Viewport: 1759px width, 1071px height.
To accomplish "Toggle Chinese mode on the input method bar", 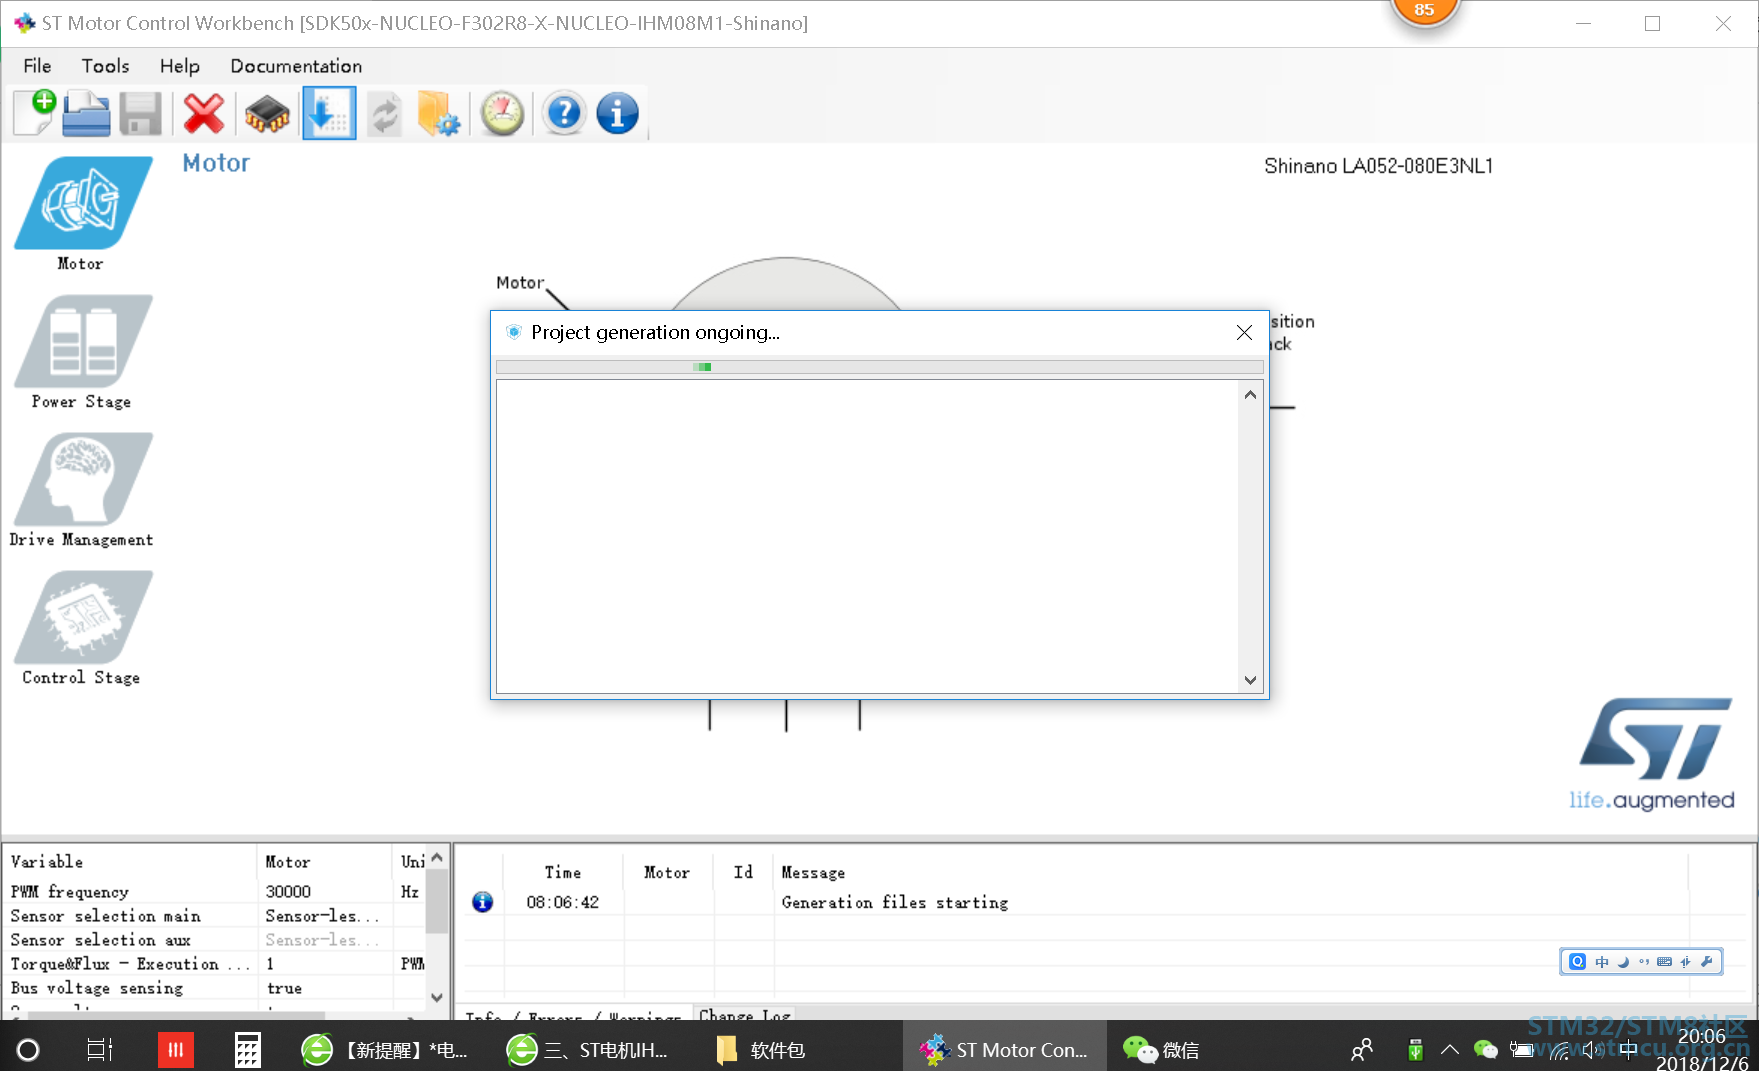I will [1602, 962].
